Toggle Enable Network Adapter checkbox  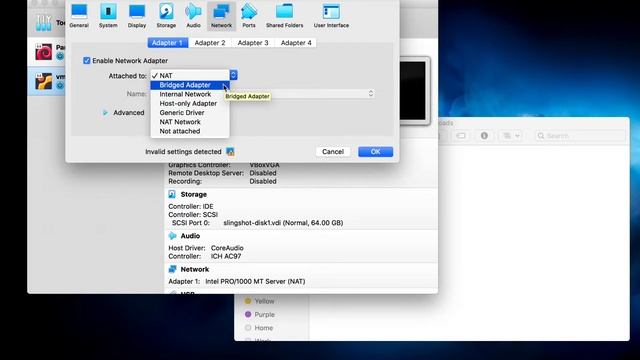(x=87, y=60)
